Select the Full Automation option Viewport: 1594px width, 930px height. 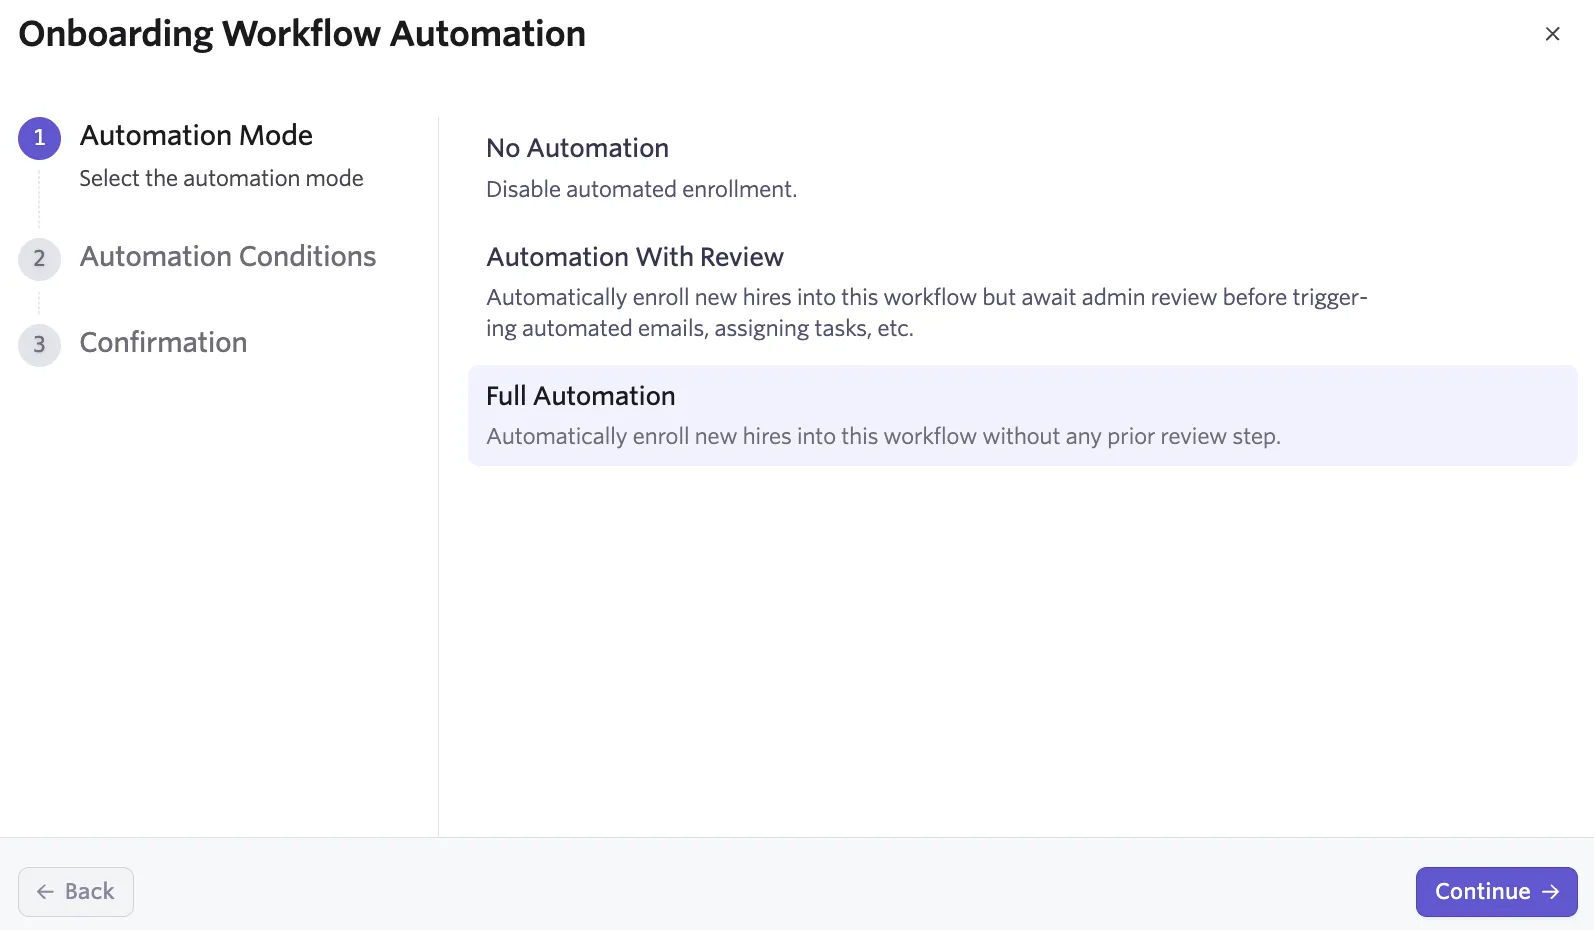pyautogui.click(x=1022, y=415)
